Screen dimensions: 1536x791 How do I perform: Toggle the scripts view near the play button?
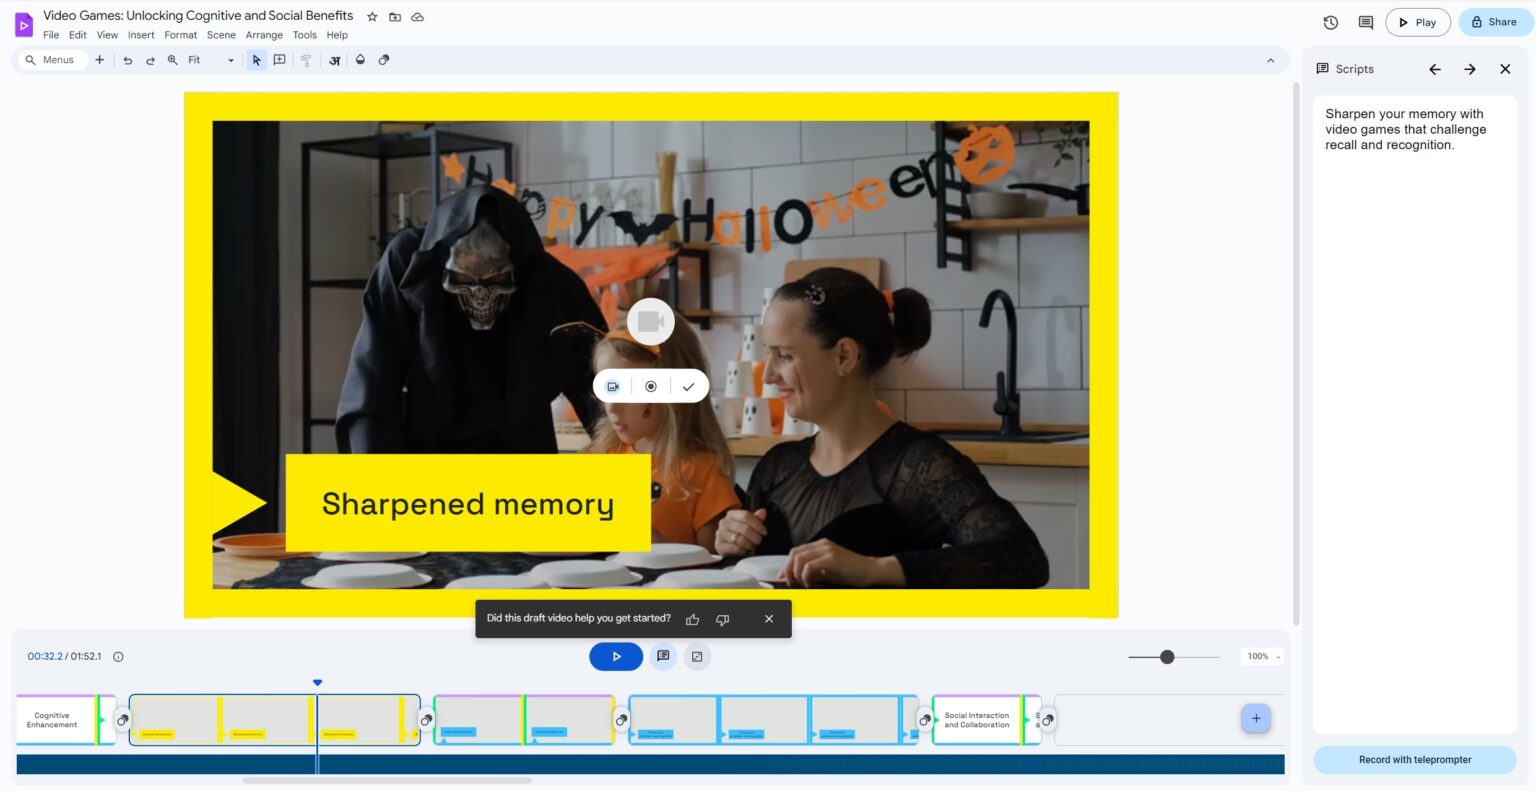(663, 656)
